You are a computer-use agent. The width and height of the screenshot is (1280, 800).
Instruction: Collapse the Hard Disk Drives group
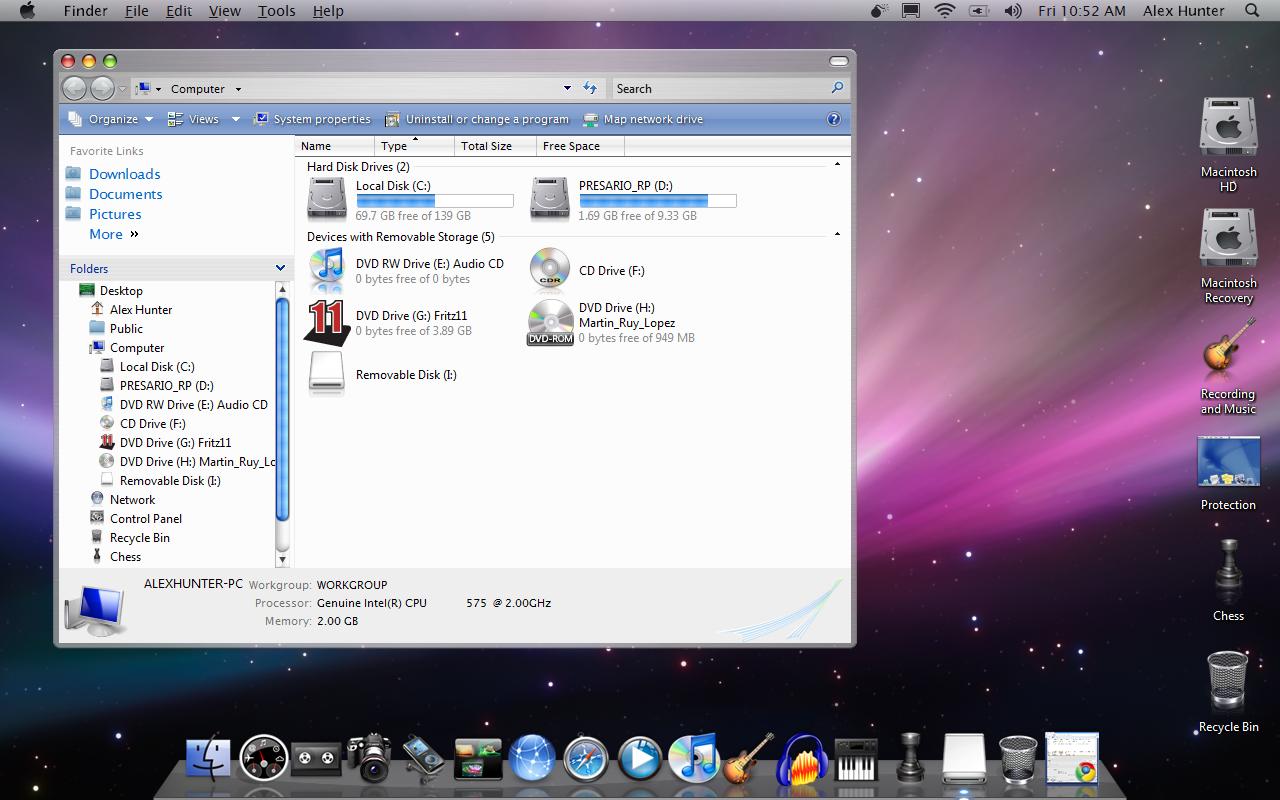pyautogui.click(x=837, y=165)
